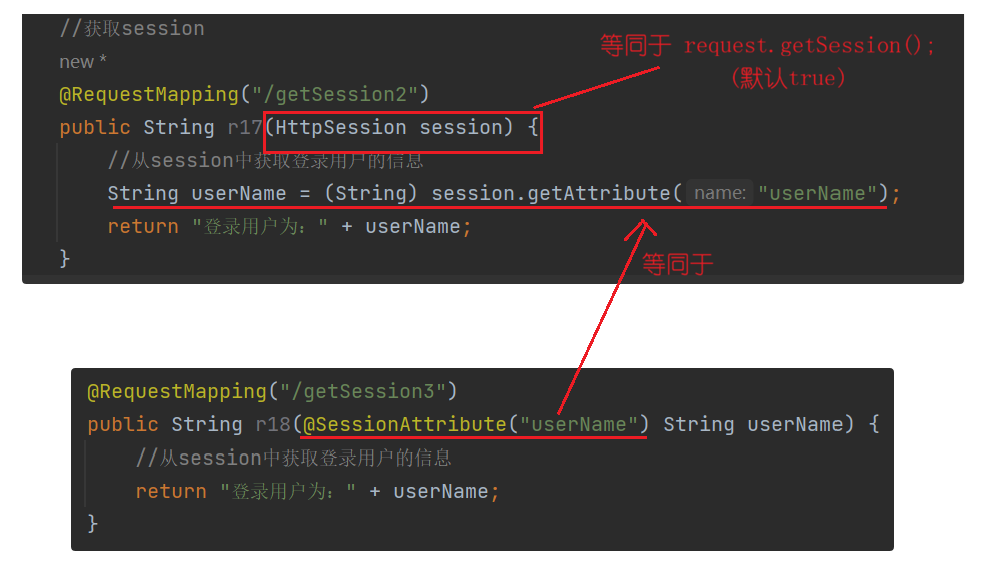
Task: Click the red (默认true) annotation text
Action: (788, 78)
